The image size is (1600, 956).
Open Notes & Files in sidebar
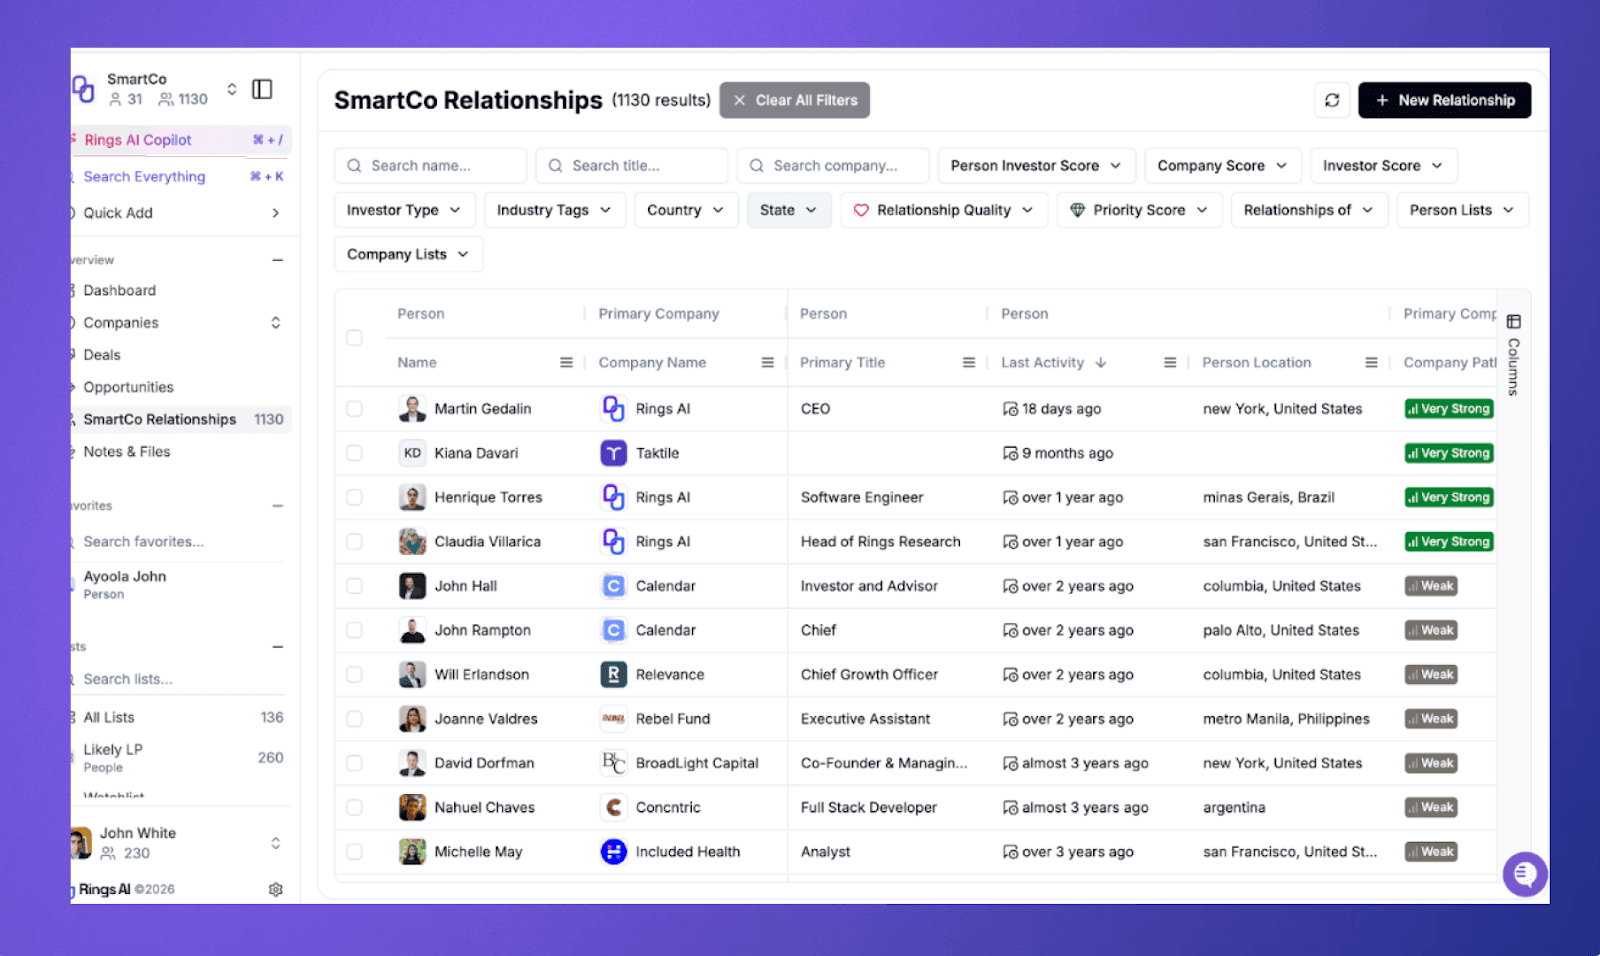127,452
